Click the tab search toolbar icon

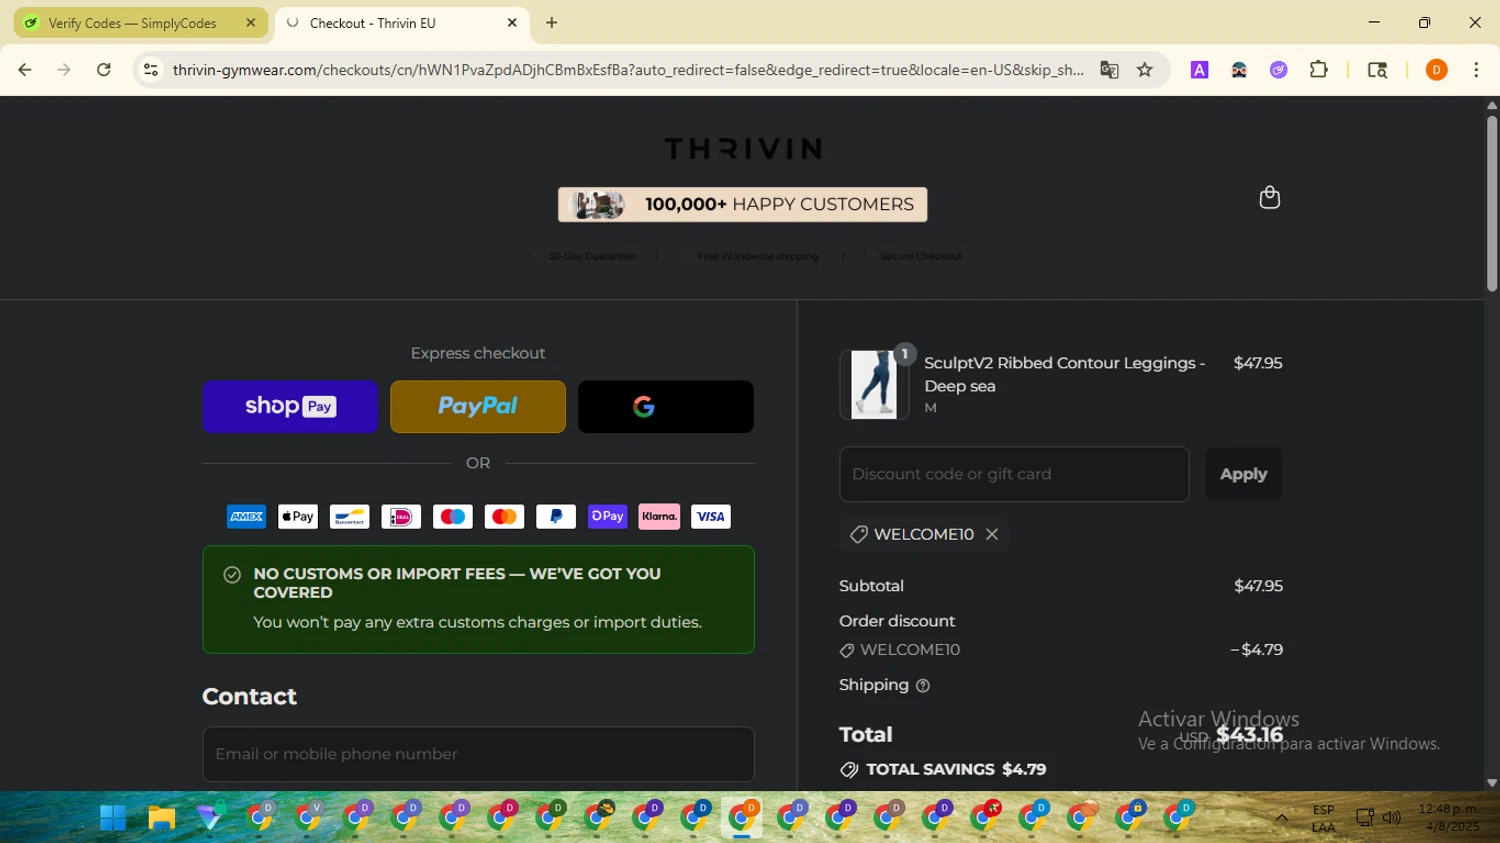(1377, 70)
